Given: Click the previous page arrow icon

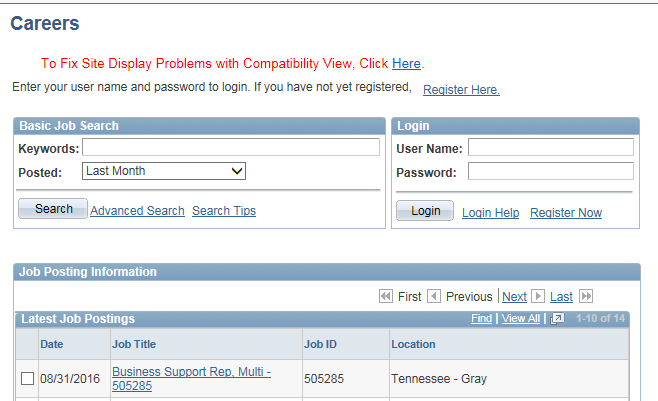Looking at the screenshot, I should coord(434,296).
